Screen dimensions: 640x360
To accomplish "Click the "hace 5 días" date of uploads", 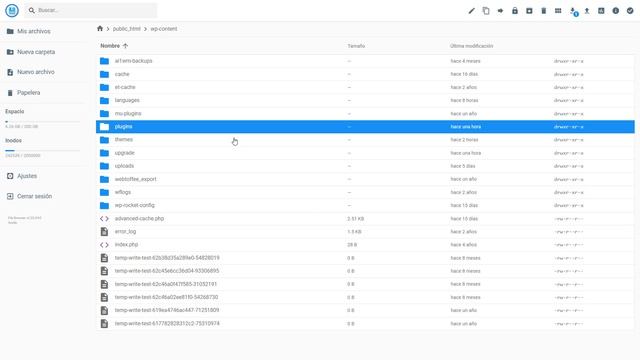I will pos(463,166).
